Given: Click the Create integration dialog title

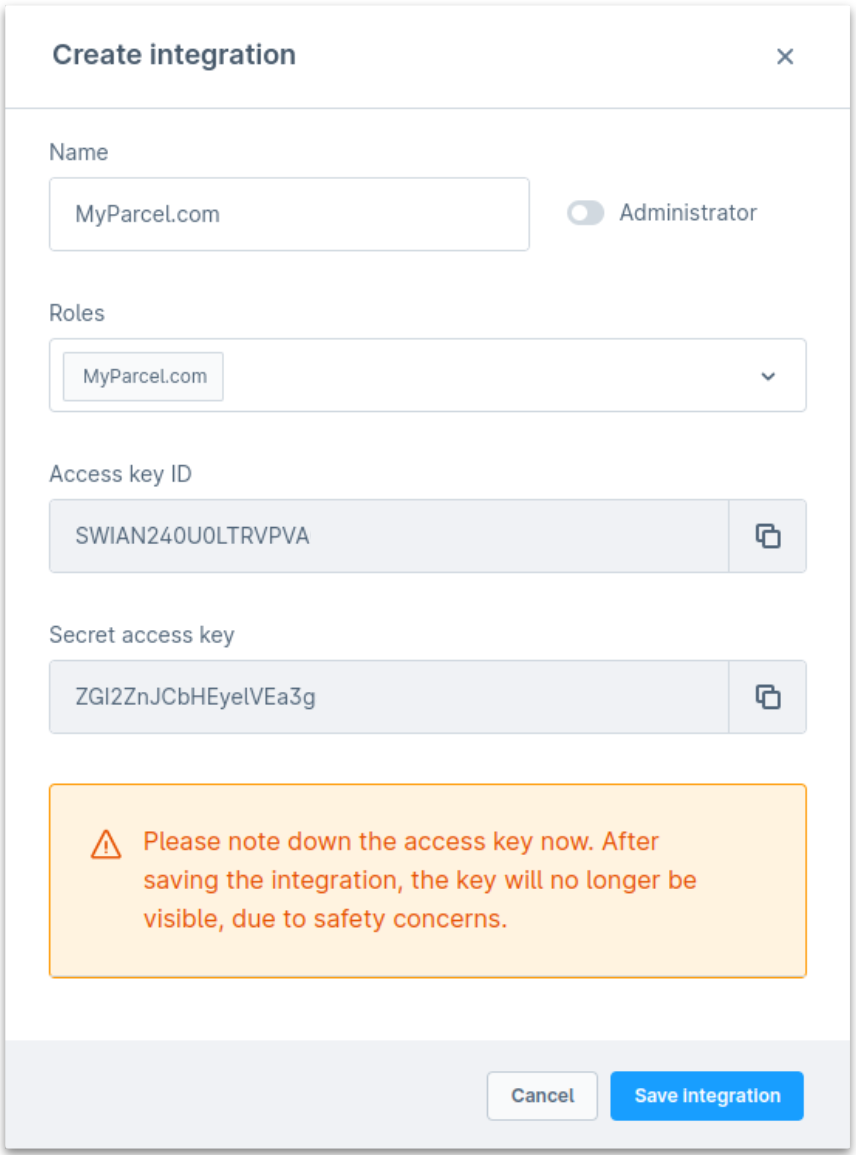Looking at the screenshot, I should tap(174, 56).
